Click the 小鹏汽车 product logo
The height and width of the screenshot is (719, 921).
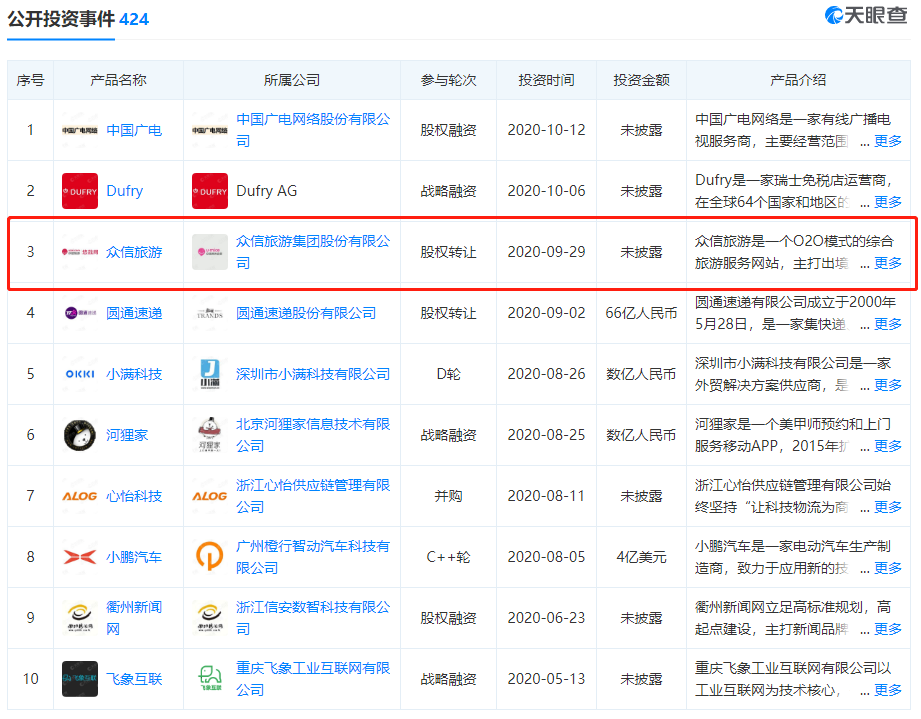click(x=80, y=557)
